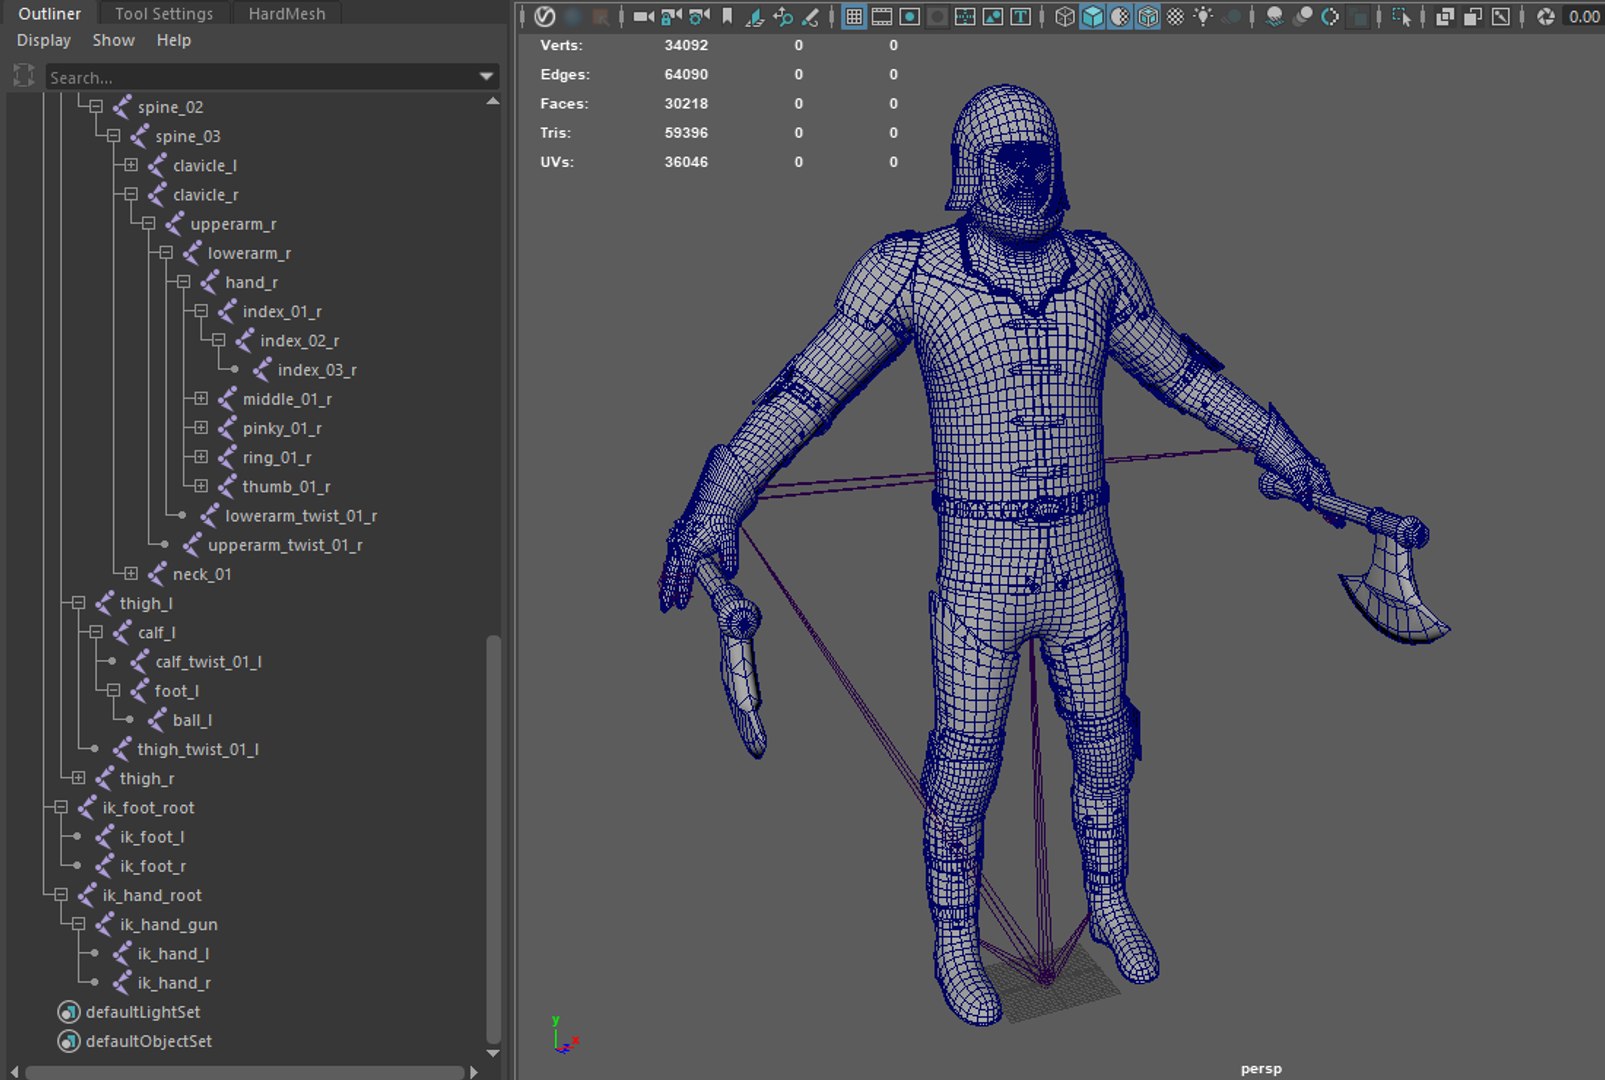The width and height of the screenshot is (1605, 1080).
Task: Click the Motion Blur icon
Action: 1302,16
